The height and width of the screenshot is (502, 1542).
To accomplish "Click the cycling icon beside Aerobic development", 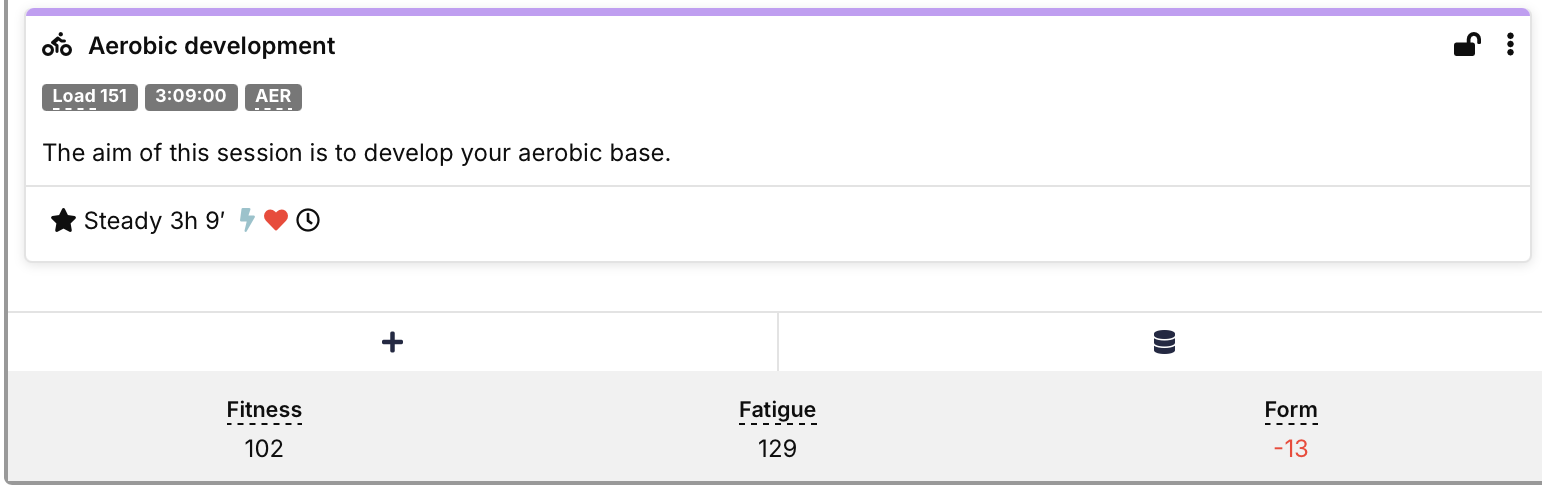I will 58,46.
